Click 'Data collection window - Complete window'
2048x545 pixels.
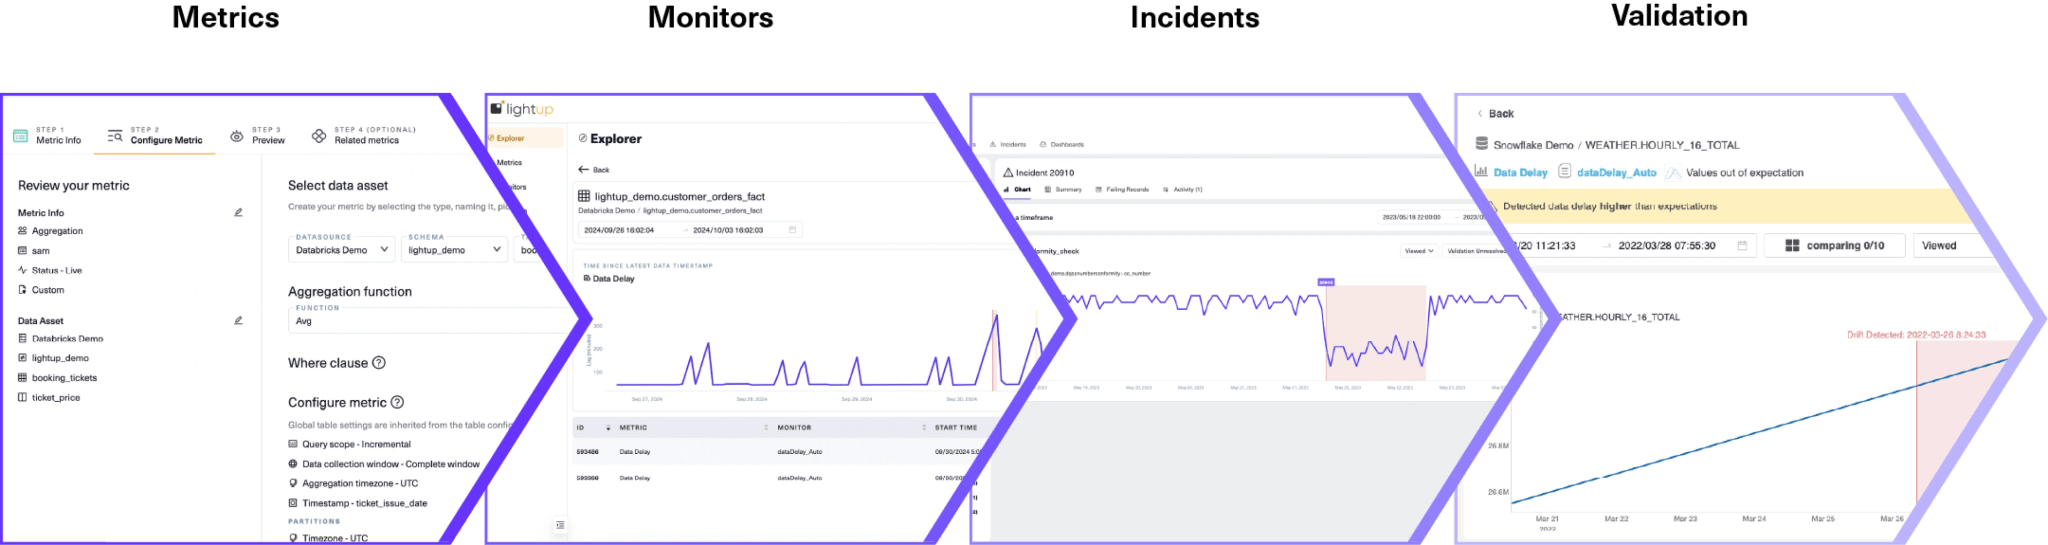coord(384,464)
